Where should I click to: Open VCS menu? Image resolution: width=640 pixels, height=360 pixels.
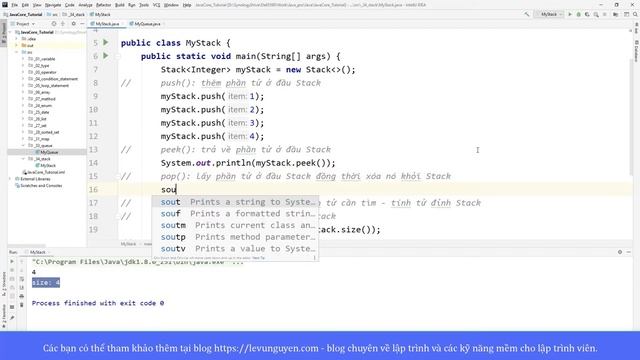[x=156, y=5]
